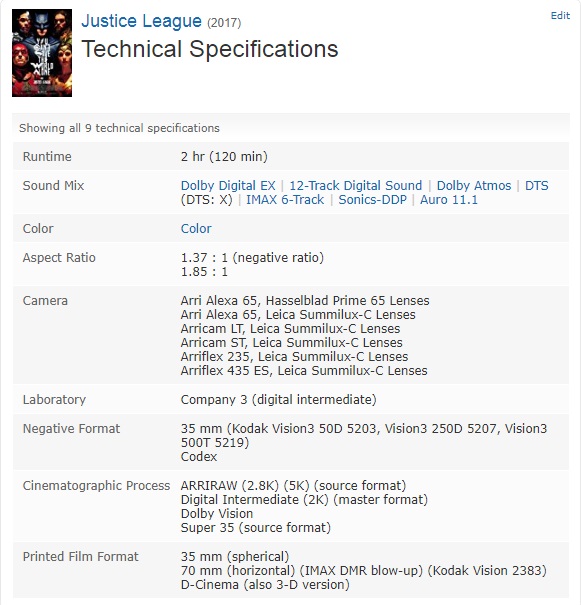
Task: Click the Showing all 9 technical specifications header
Action: point(119,128)
